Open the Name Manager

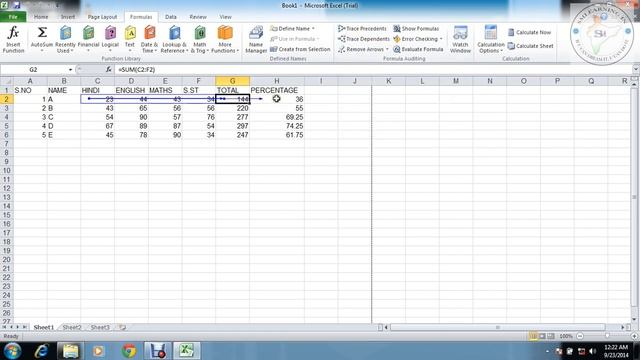pos(256,39)
